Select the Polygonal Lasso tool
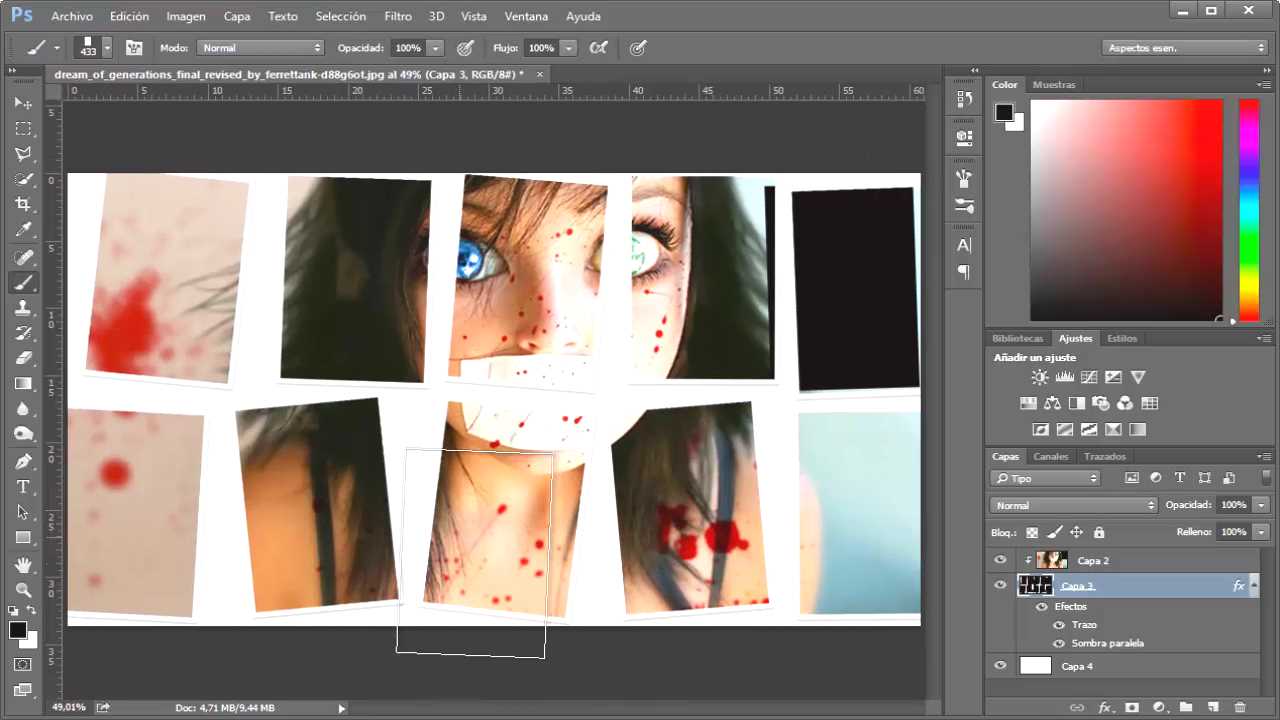 [23, 154]
